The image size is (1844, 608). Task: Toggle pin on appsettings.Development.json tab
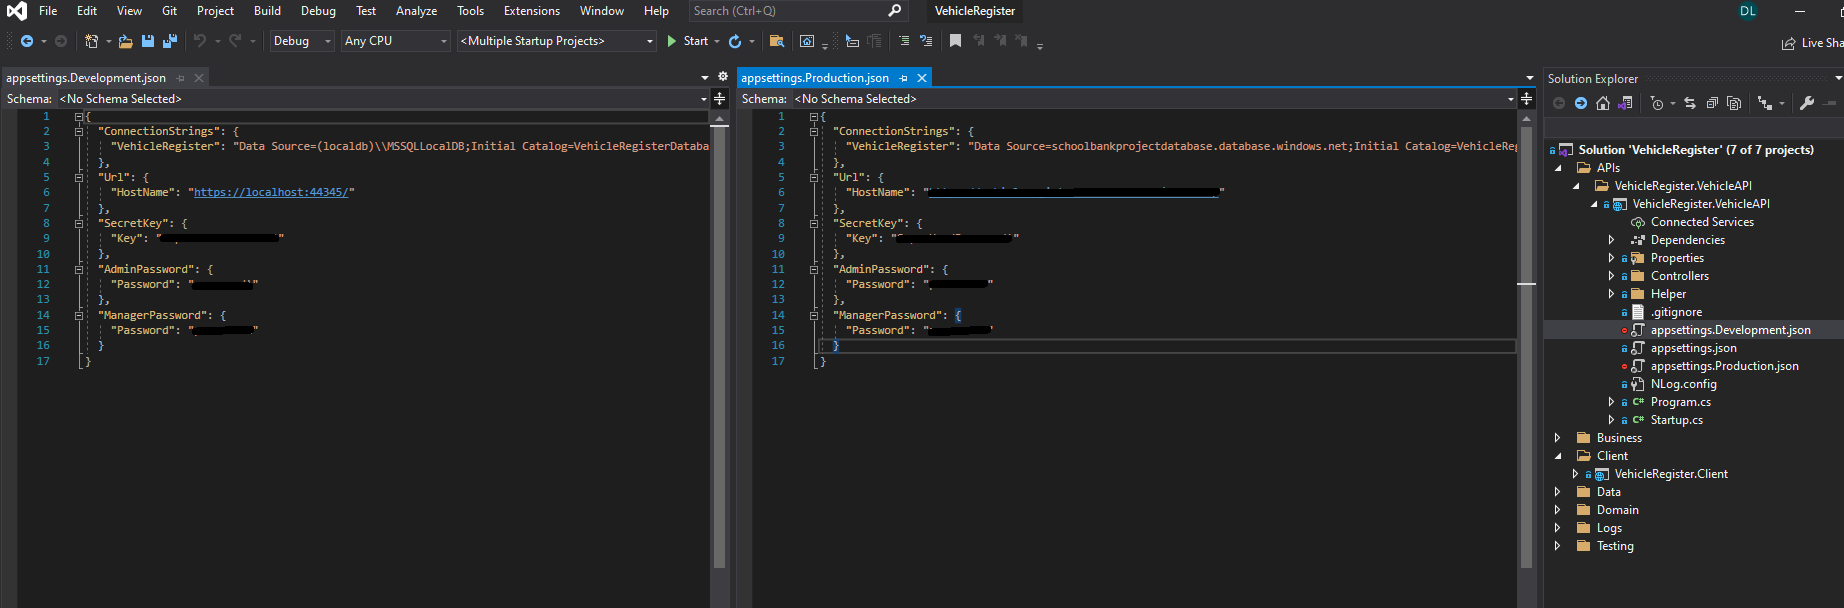181,78
